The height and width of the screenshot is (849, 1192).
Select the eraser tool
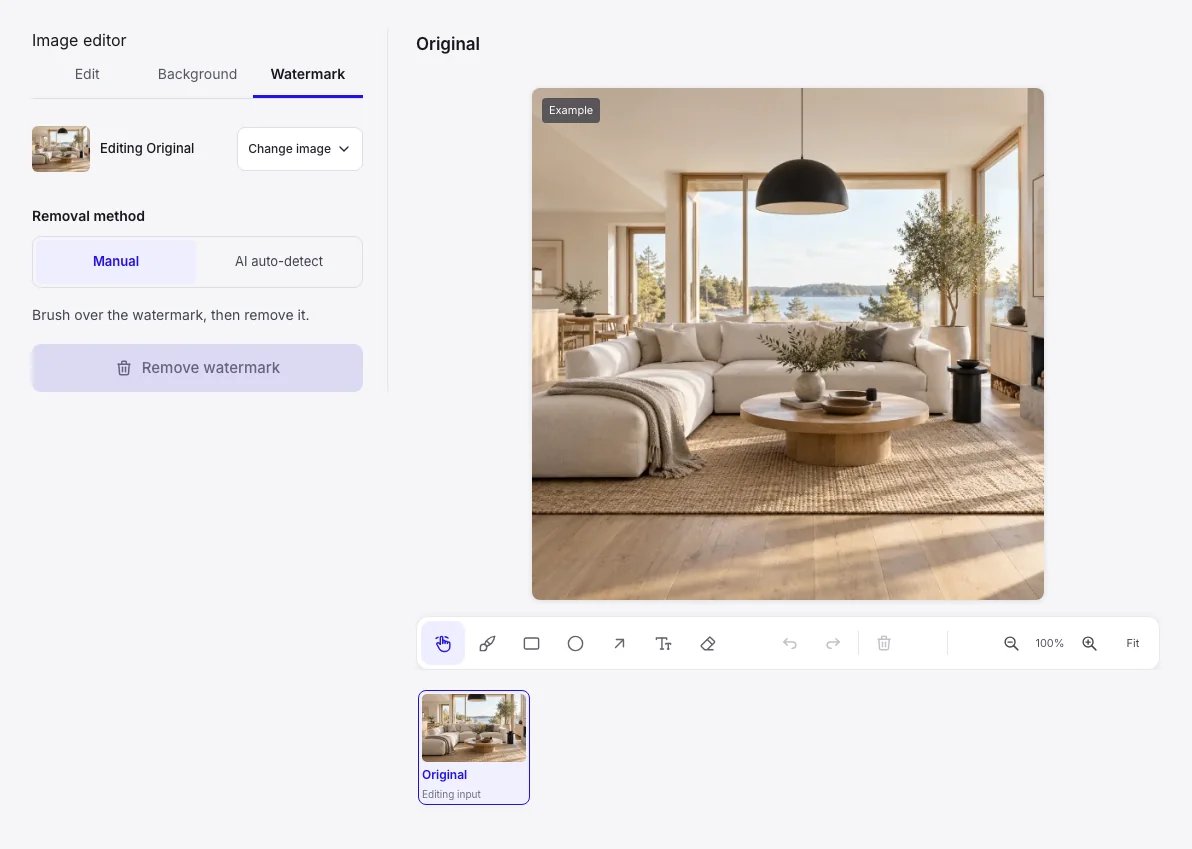708,644
